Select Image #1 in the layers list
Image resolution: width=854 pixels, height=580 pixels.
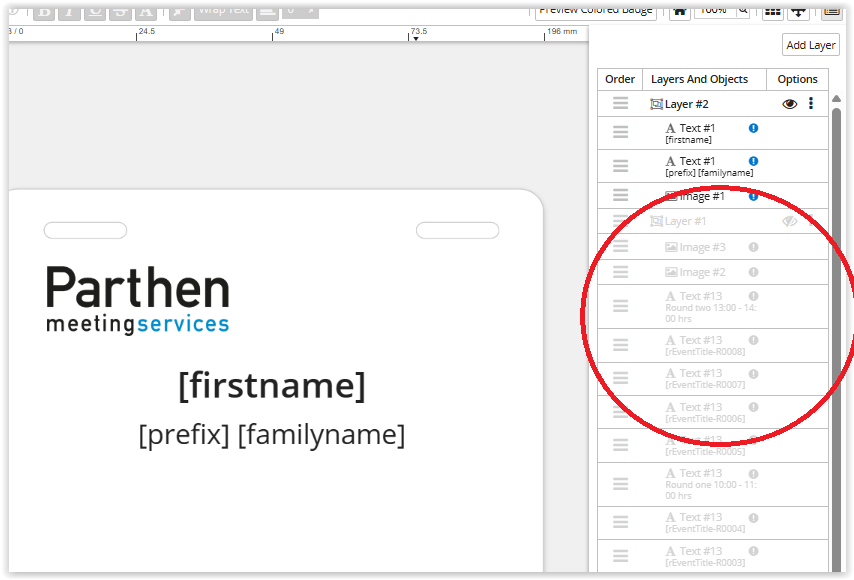point(701,196)
